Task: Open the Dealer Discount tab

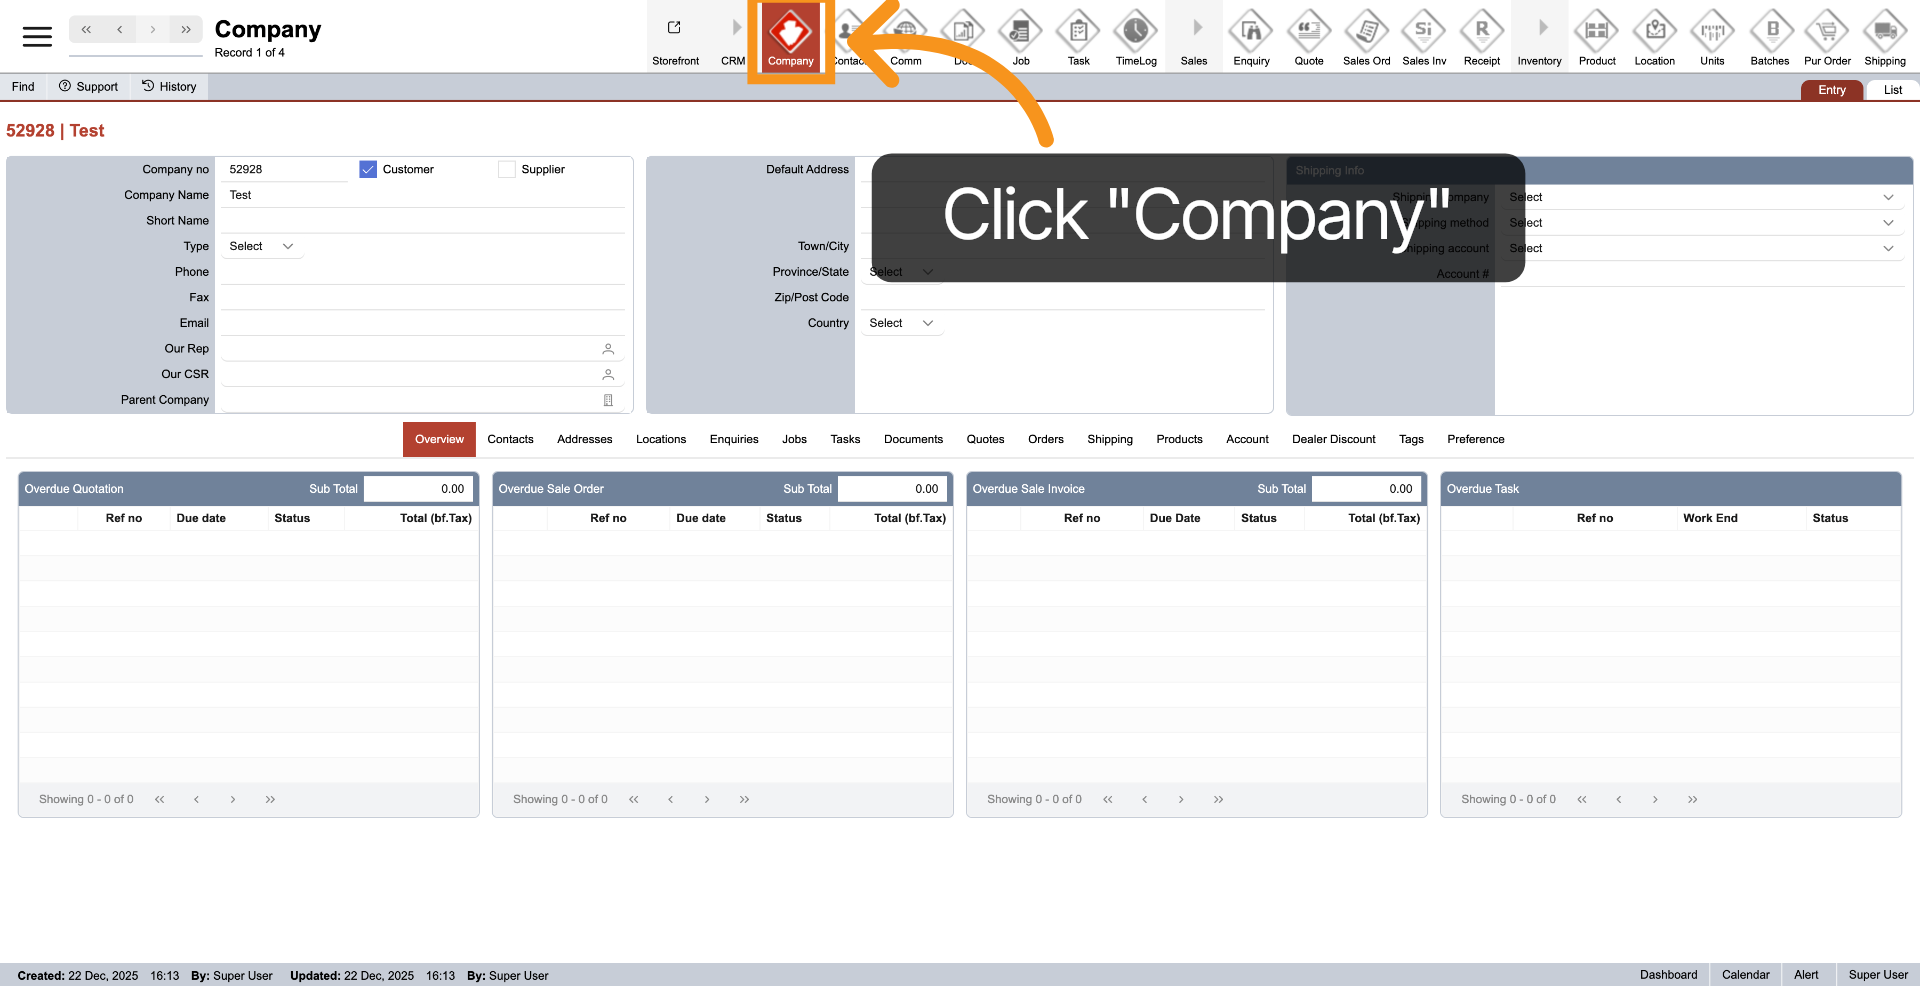Action: pyautogui.click(x=1333, y=439)
